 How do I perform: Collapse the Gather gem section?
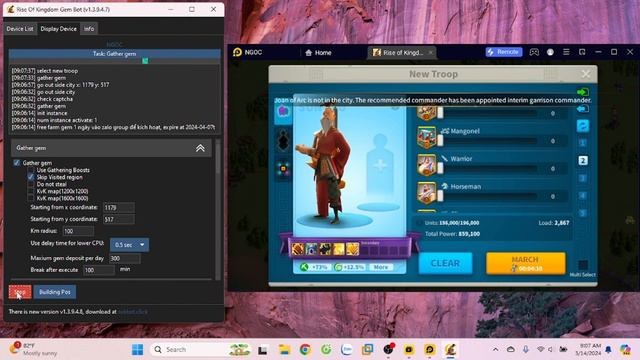tap(200, 148)
